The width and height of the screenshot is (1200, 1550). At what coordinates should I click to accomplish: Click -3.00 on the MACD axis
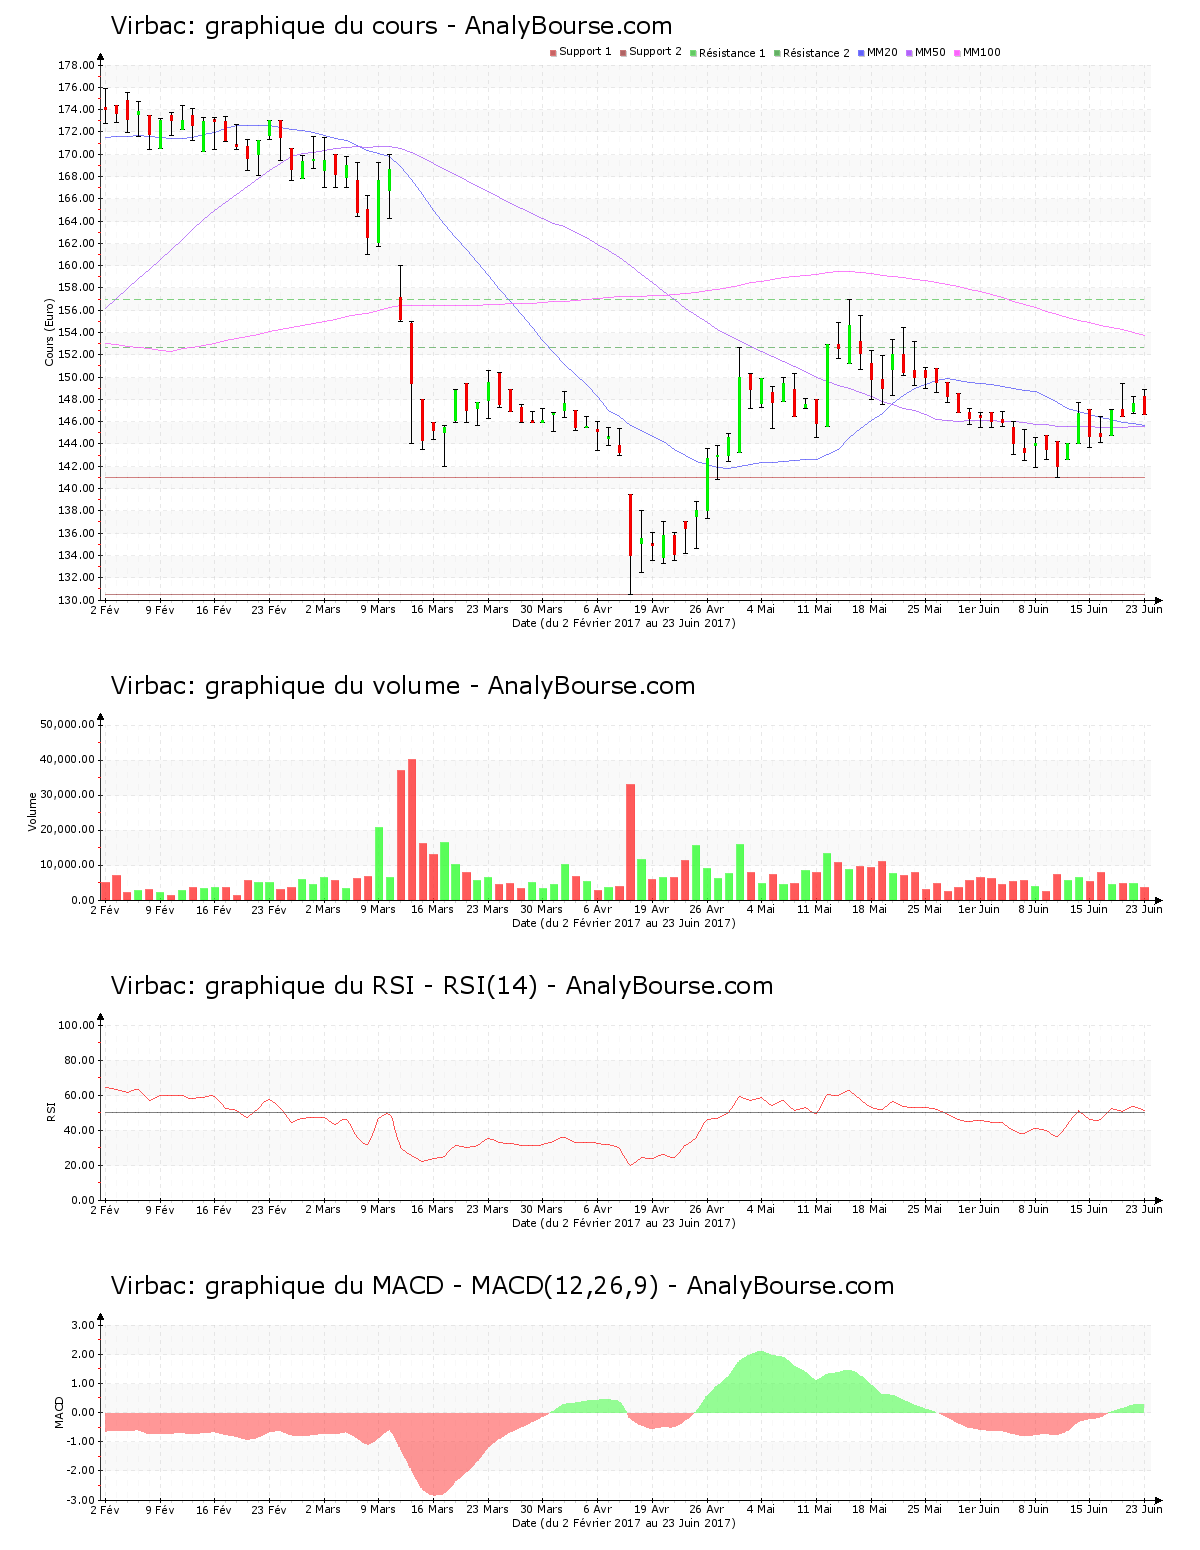(x=81, y=1500)
